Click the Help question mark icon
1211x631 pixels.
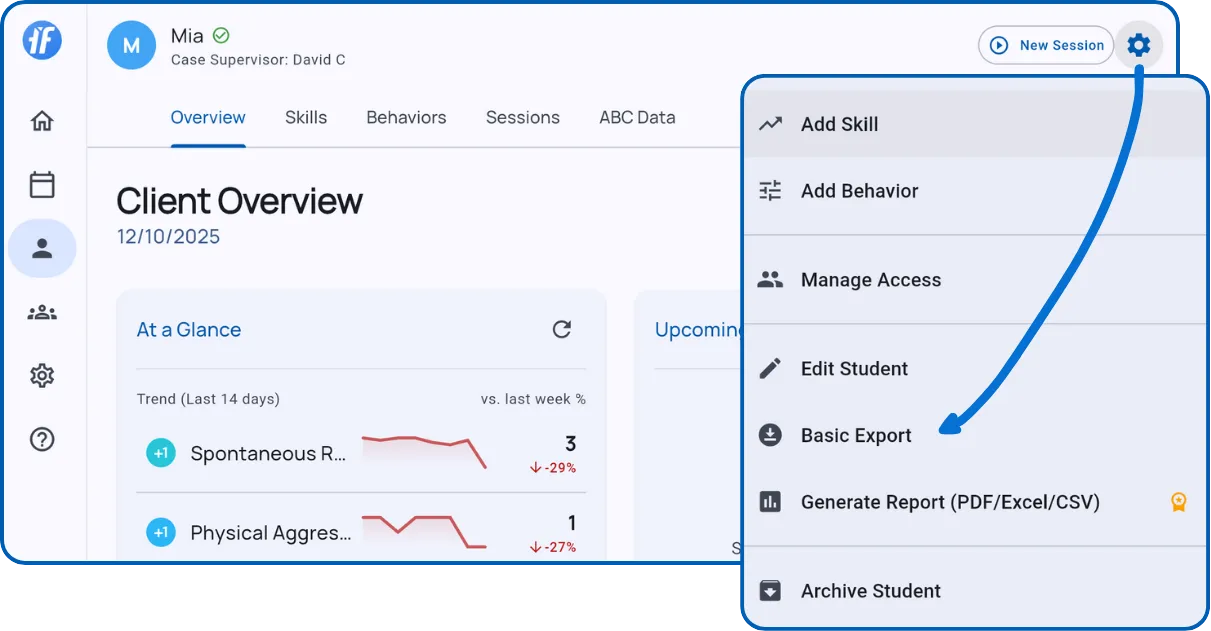(42, 439)
